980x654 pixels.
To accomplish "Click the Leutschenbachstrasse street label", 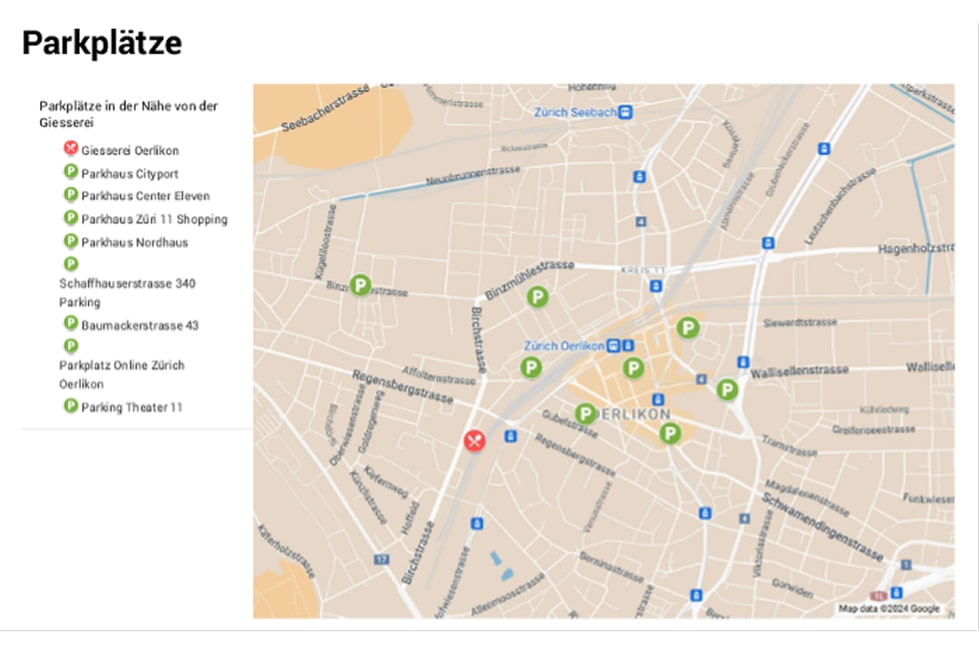I will coord(840,206).
